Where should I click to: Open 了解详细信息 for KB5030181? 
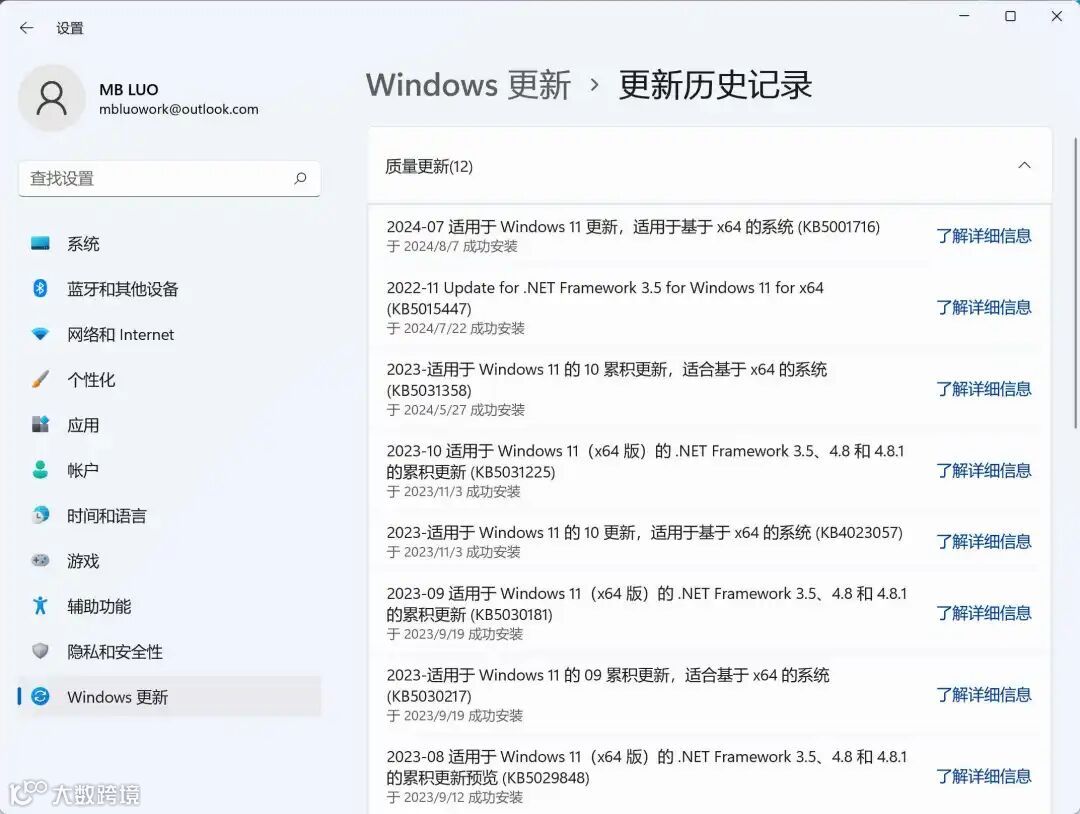(x=984, y=613)
